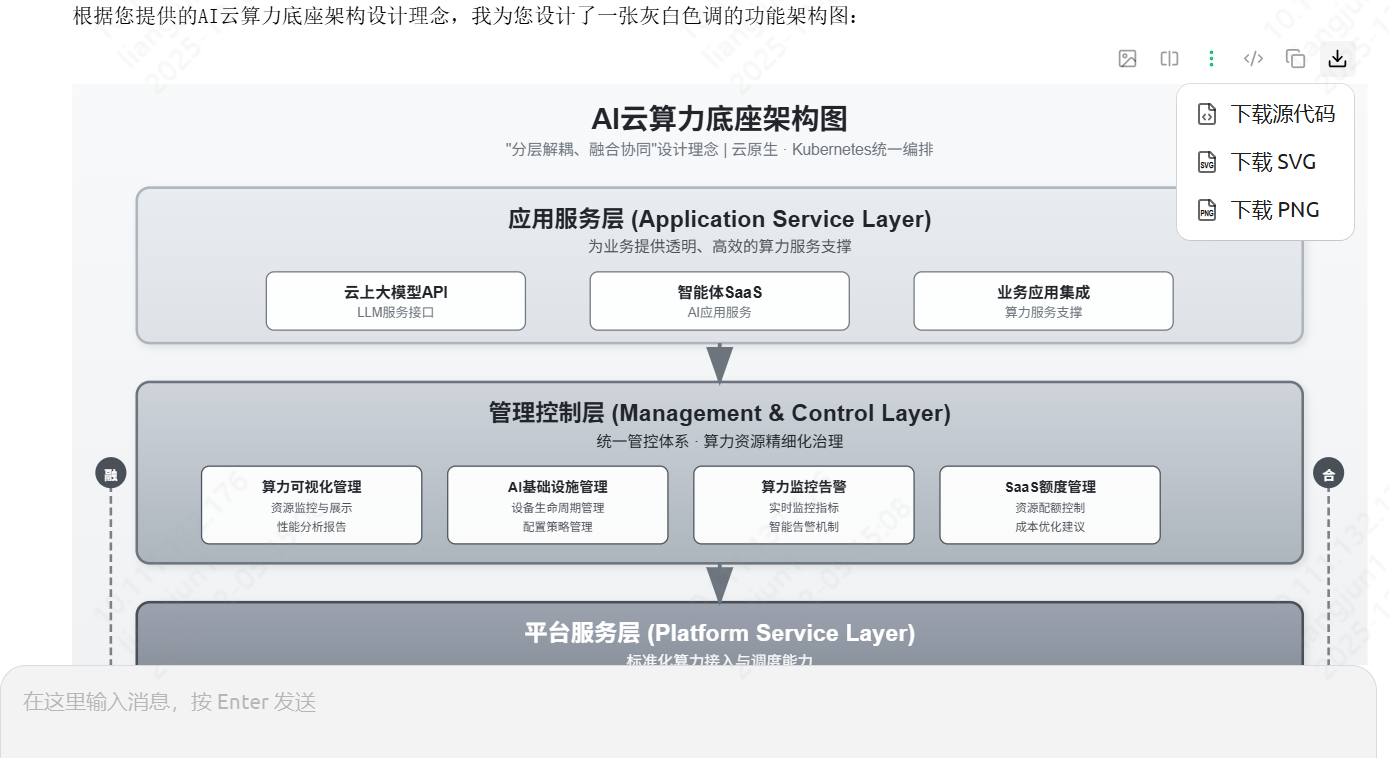Open the green three-dot options menu

click(x=1211, y=59)
